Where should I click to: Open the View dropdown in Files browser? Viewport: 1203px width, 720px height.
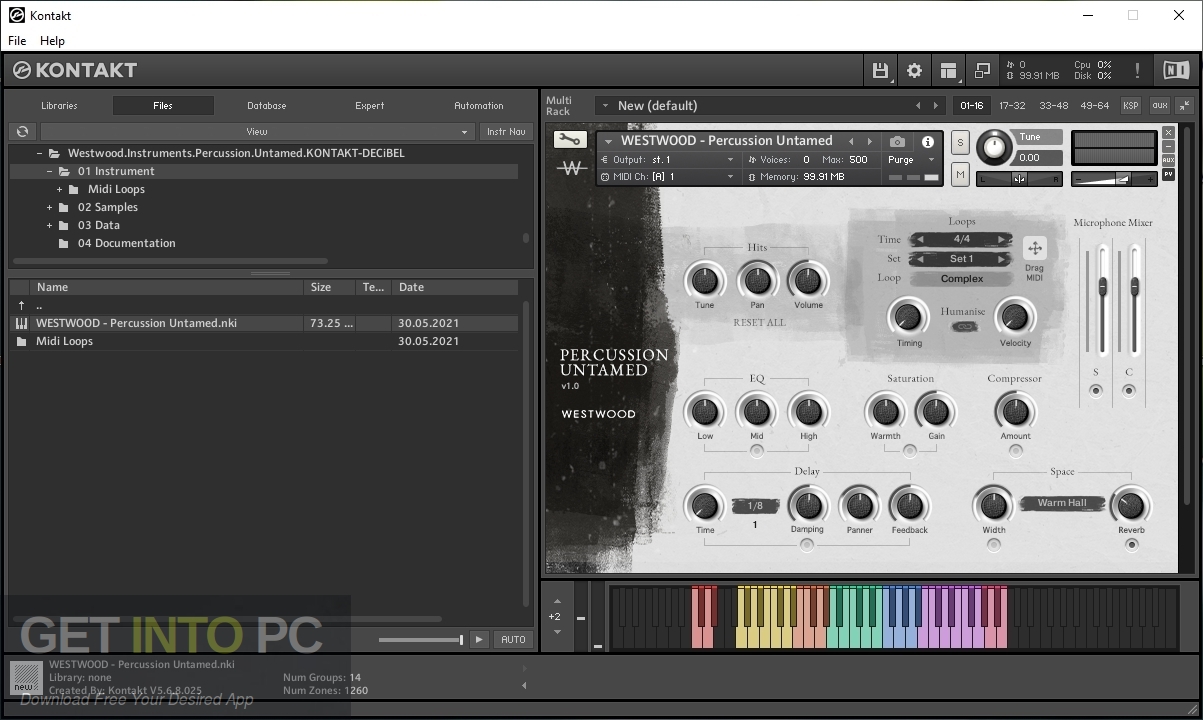258,131
